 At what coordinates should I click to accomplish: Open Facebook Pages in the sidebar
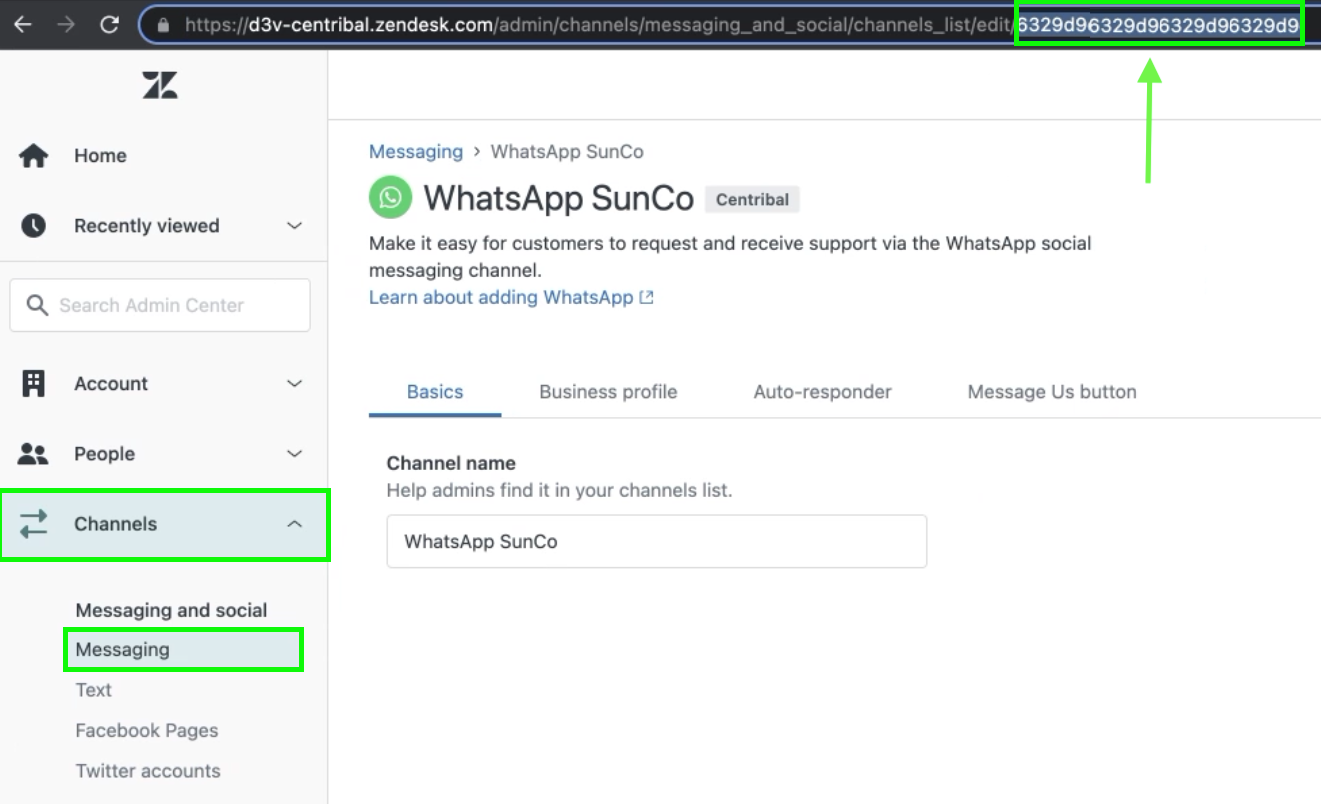tap(147, 731)
